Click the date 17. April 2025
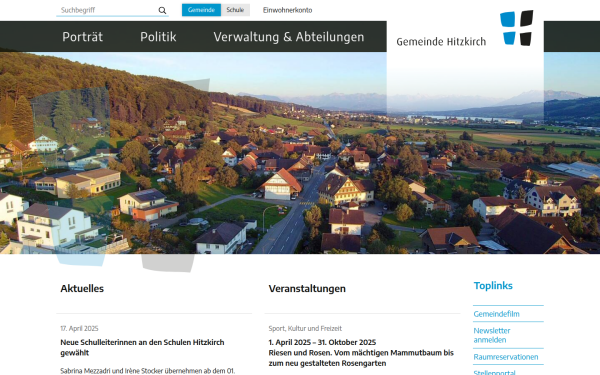The height and width of the screenshot is (375, 600). coord(79,328)
